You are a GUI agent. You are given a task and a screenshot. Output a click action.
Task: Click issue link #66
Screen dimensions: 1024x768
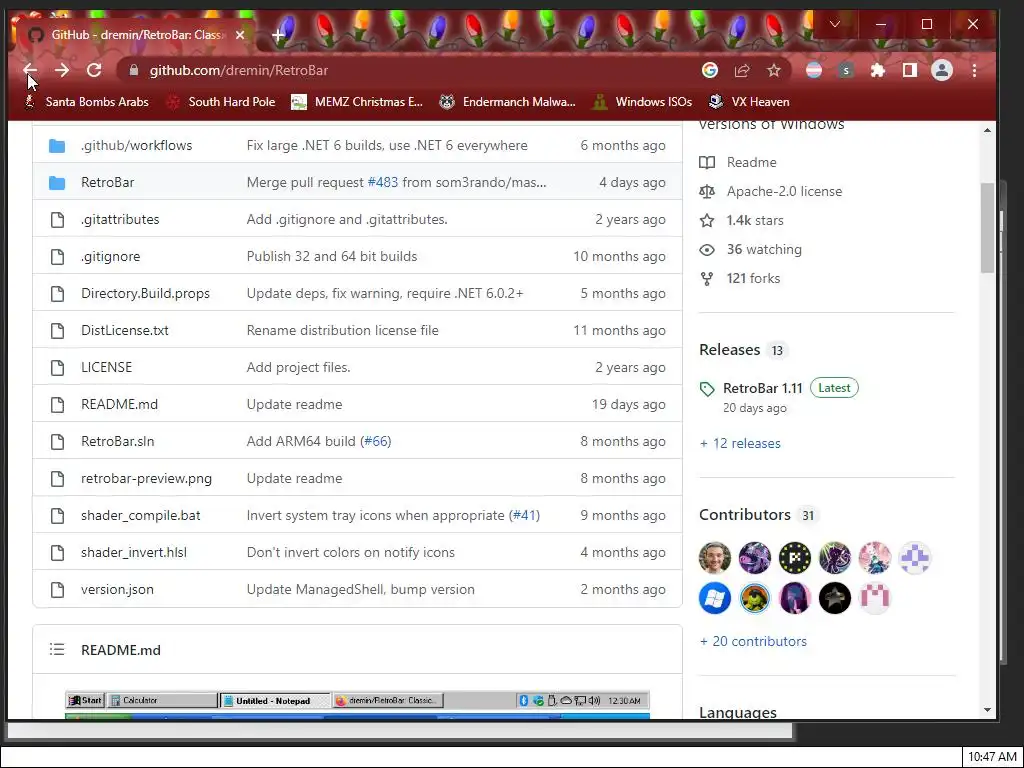tap(376, 441)
